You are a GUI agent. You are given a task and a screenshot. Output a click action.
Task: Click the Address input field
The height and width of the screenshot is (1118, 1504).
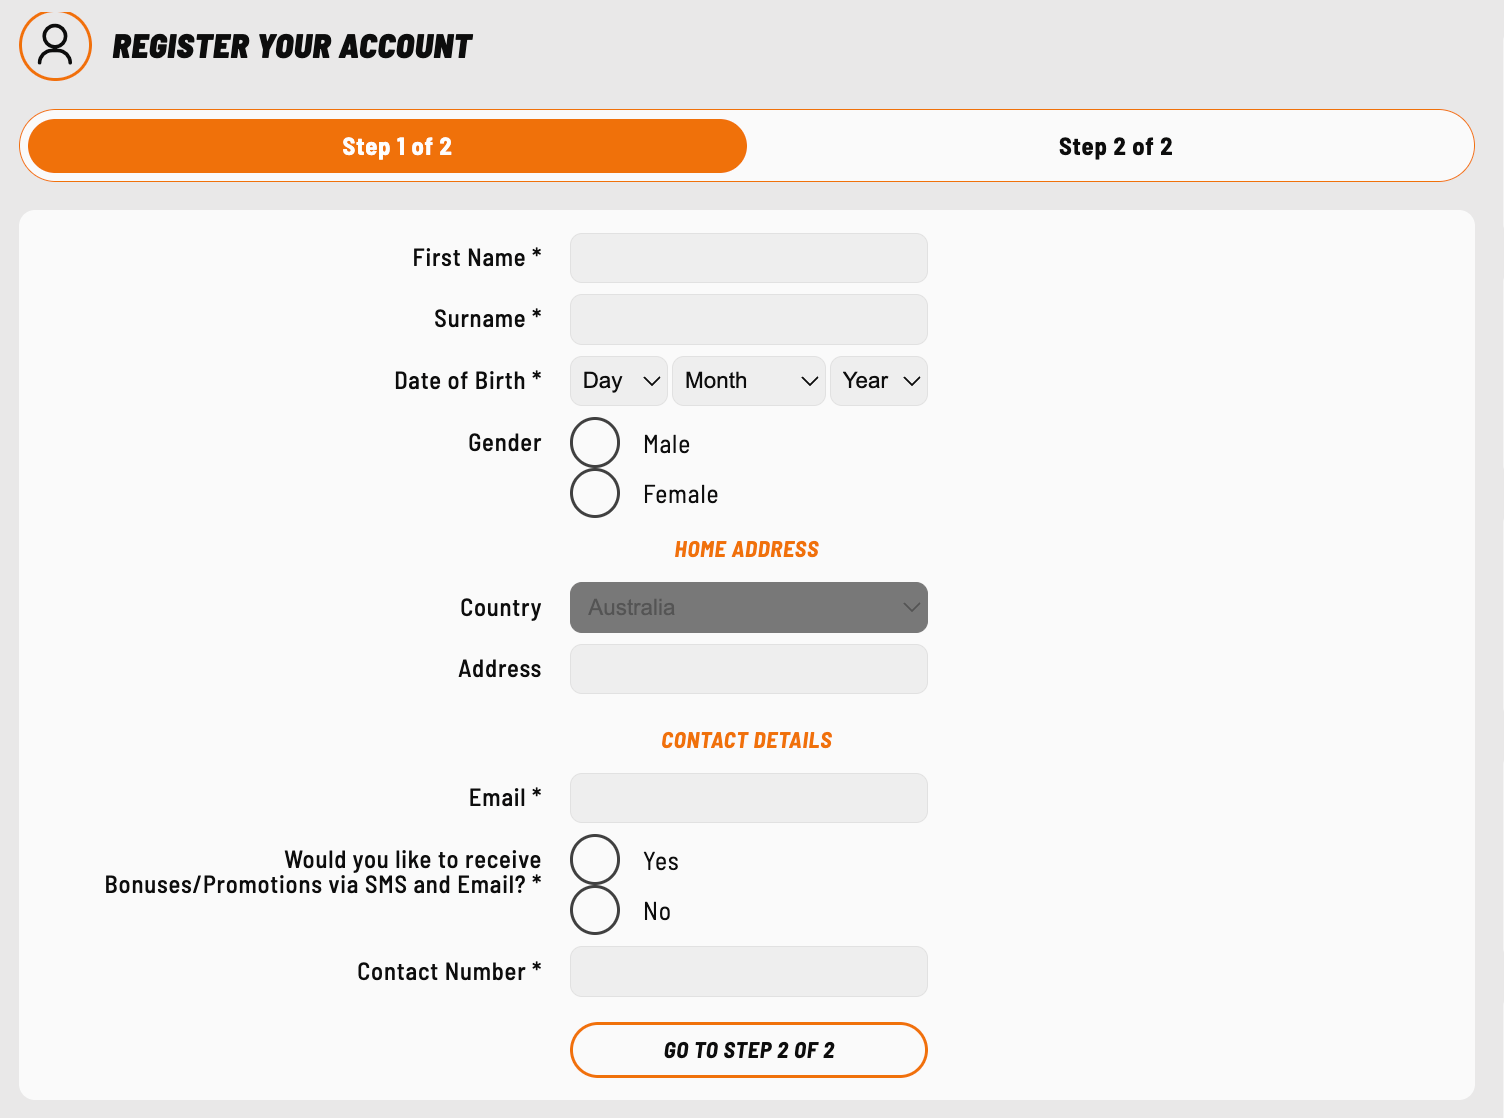748,669
